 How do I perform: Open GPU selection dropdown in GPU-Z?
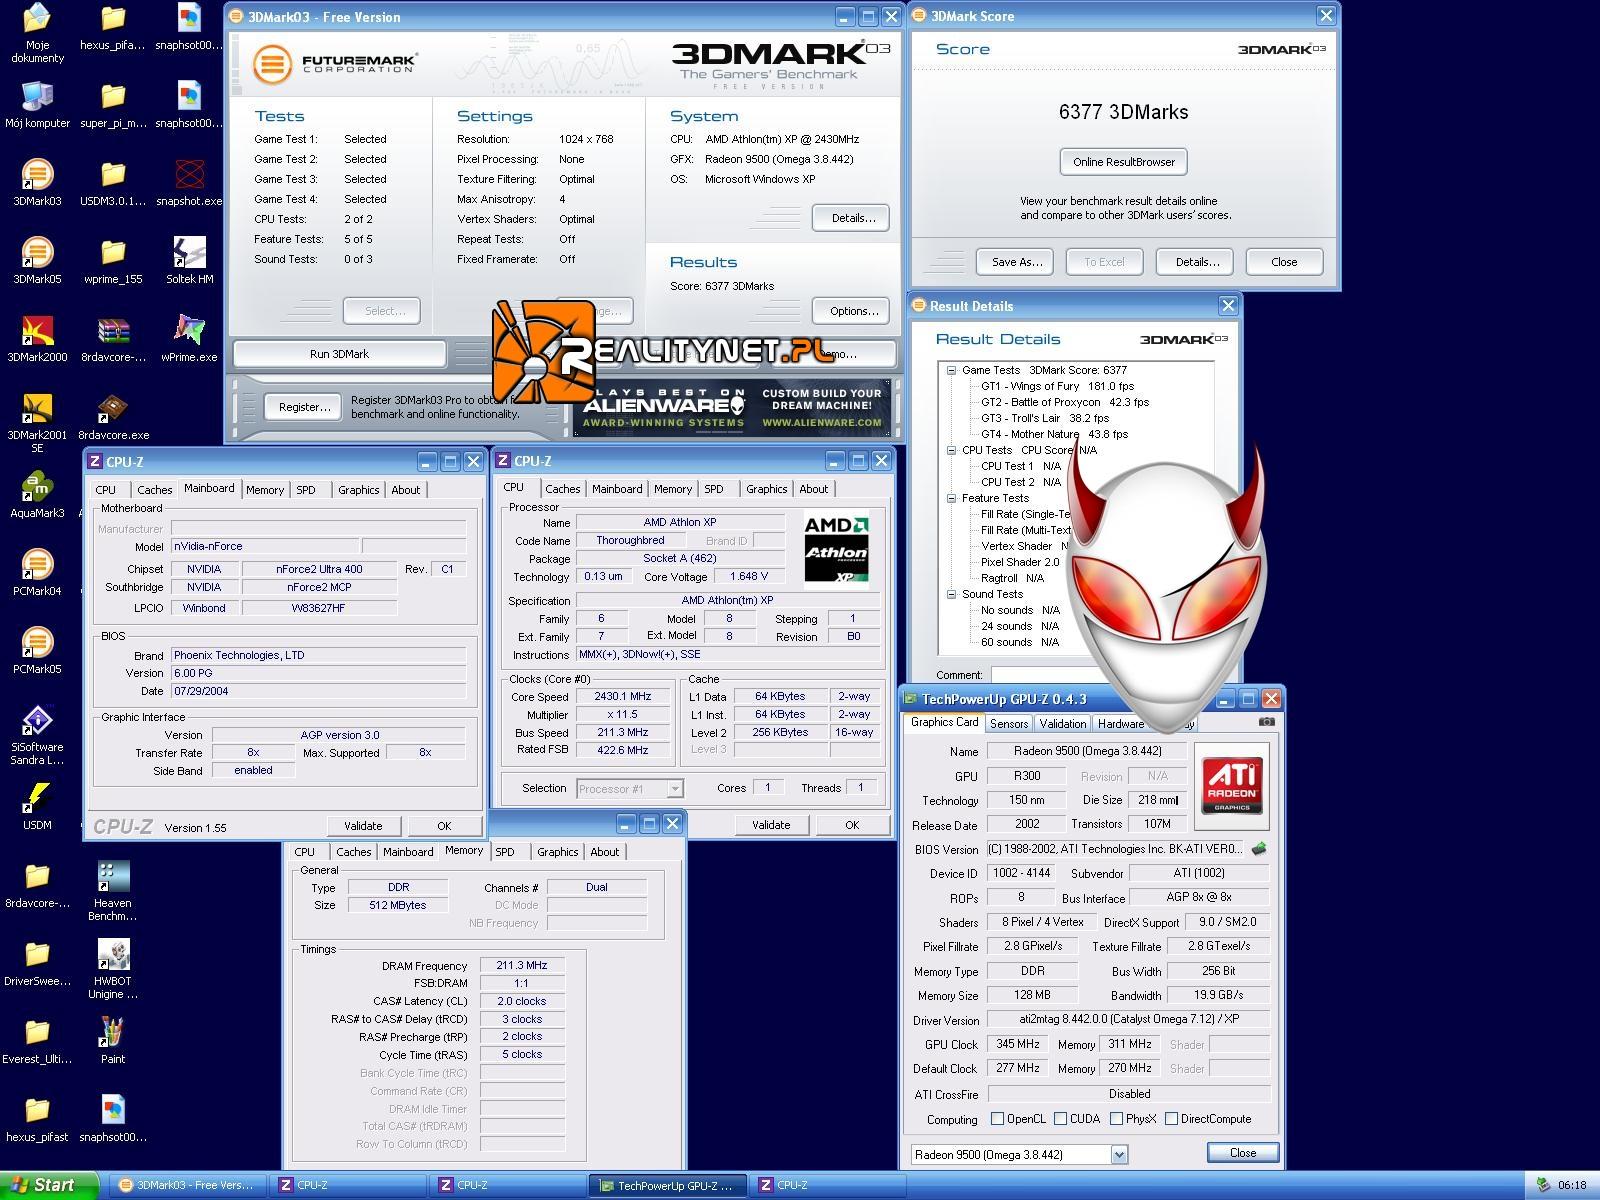click(x=1119, y=1155)
